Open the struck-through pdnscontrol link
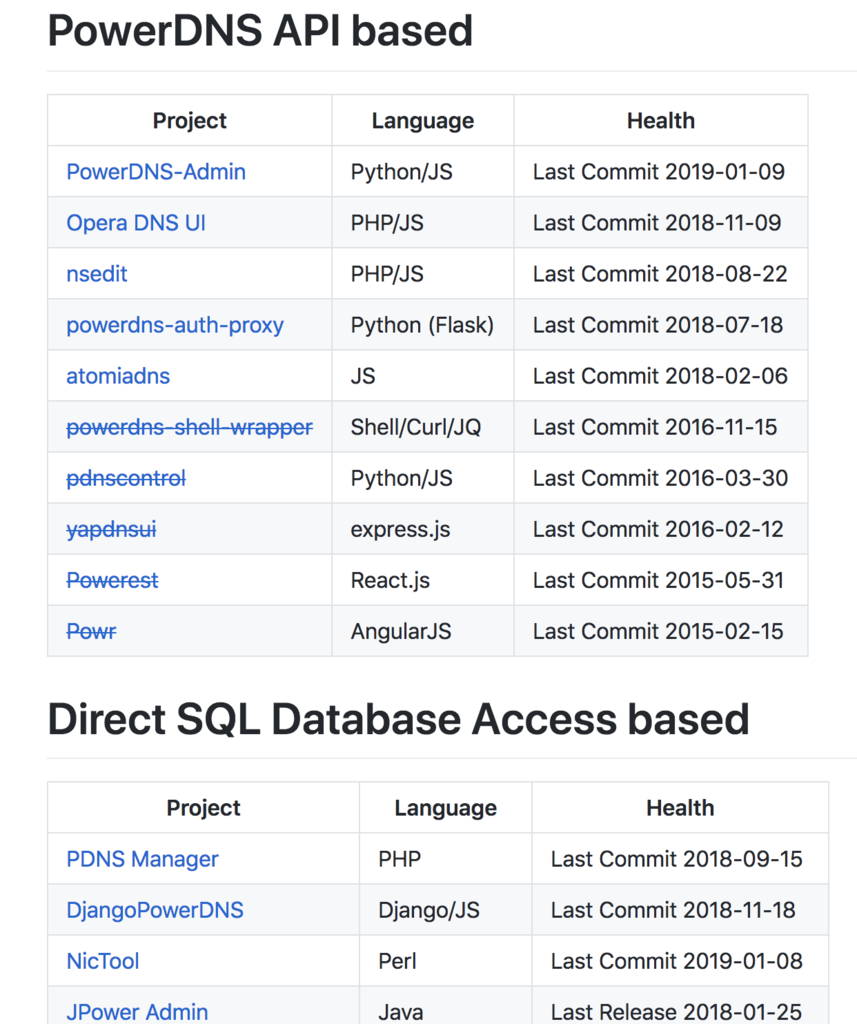 (126, 478)
